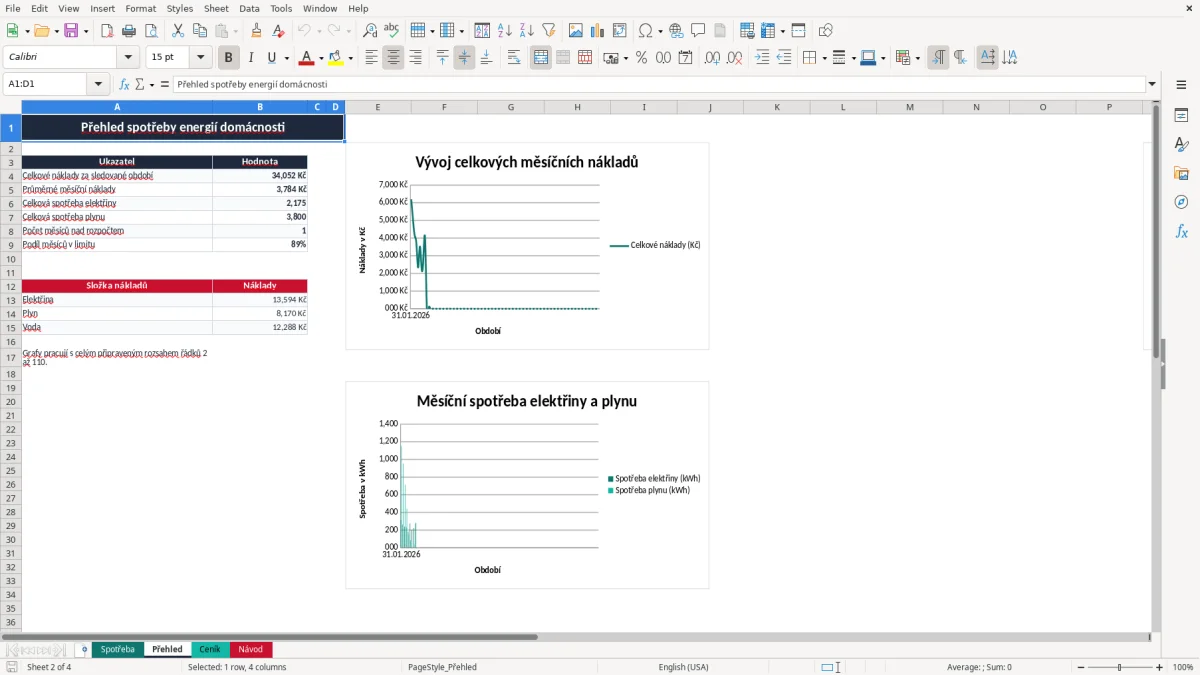Run the spelling check

pos(392,31)
